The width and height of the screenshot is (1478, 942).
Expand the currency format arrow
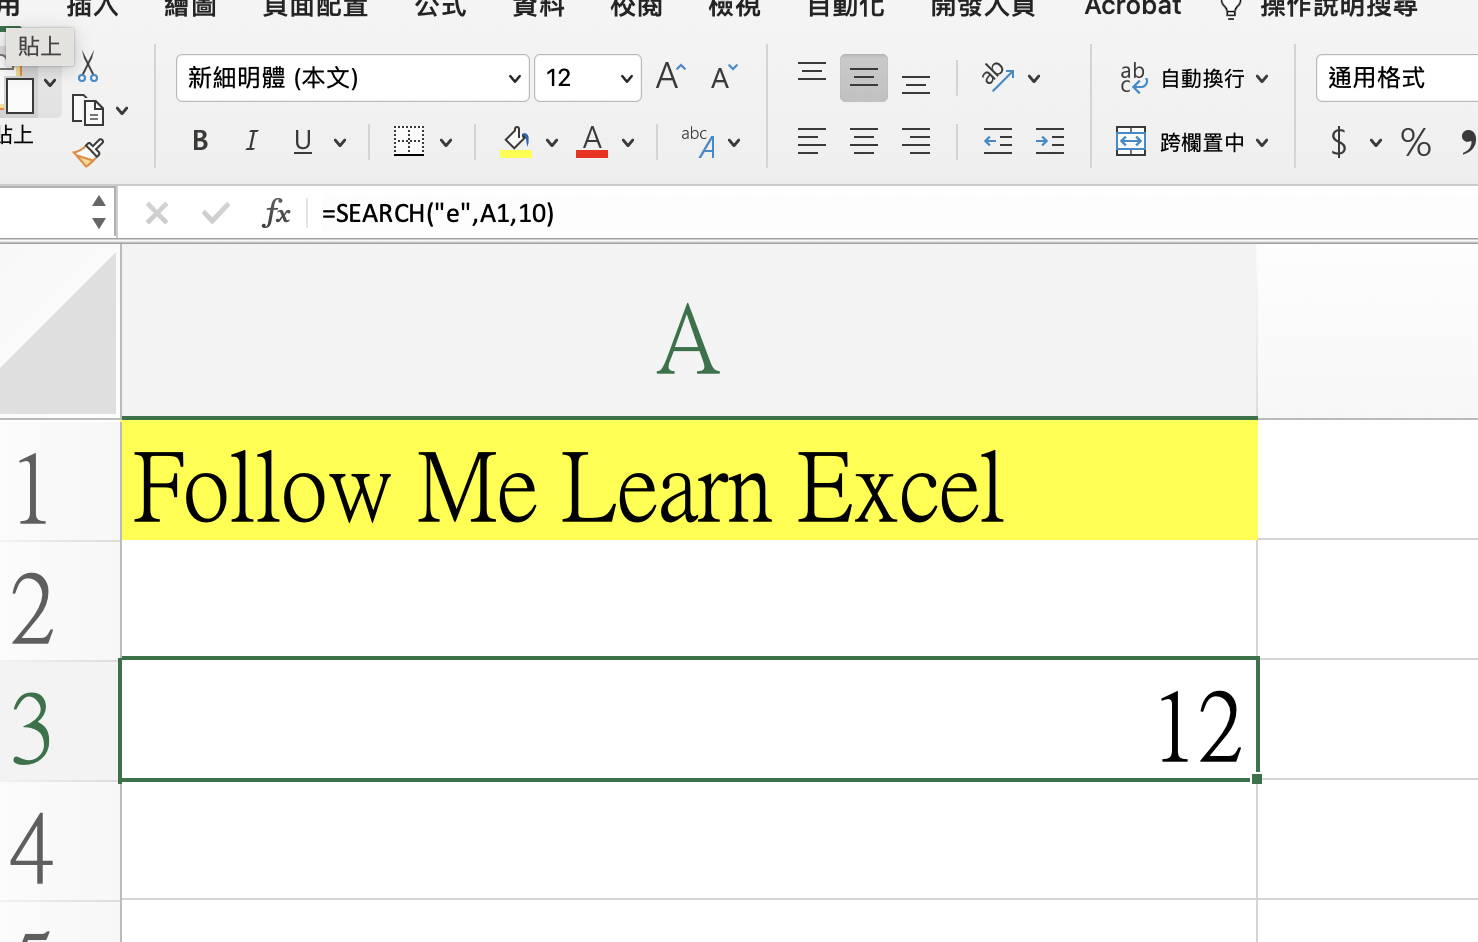[x=1376, y=143]
